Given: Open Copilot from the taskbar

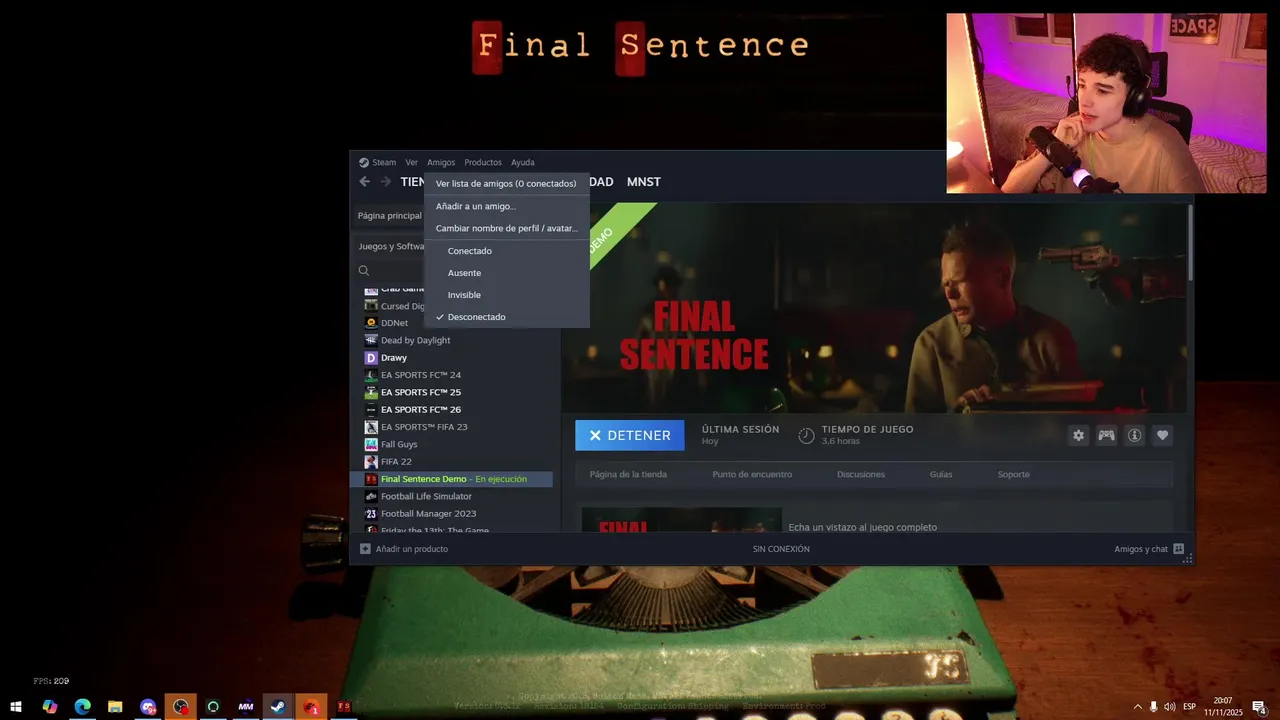Looking at the screenshot, I should (x=49, y=707).
